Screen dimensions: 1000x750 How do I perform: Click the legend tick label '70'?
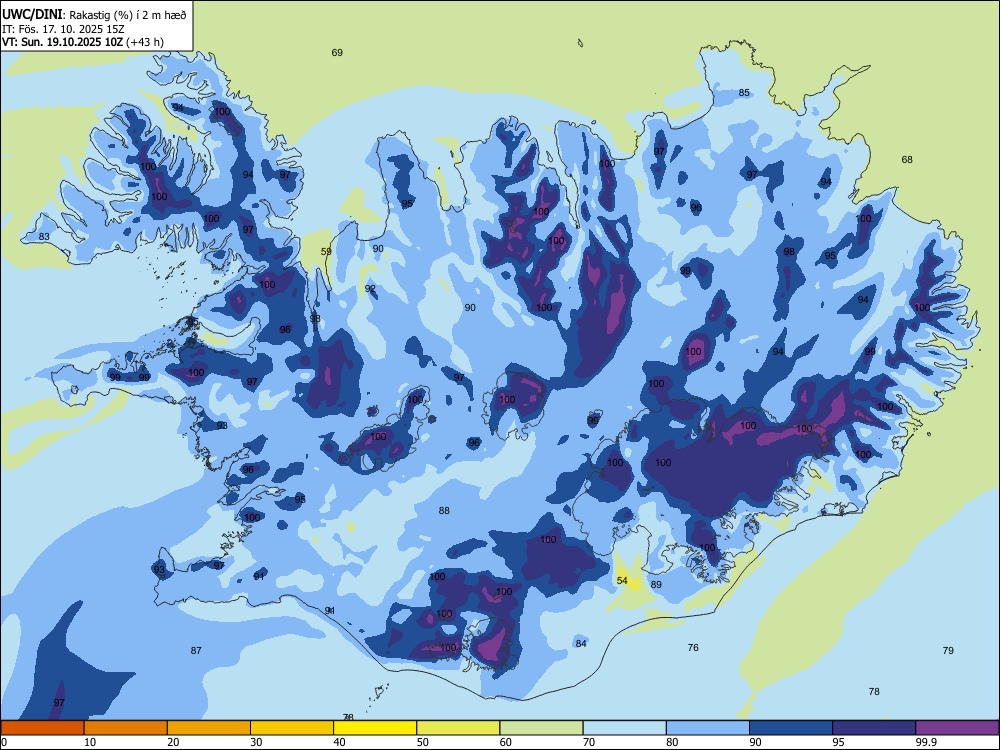pos(589,742)
